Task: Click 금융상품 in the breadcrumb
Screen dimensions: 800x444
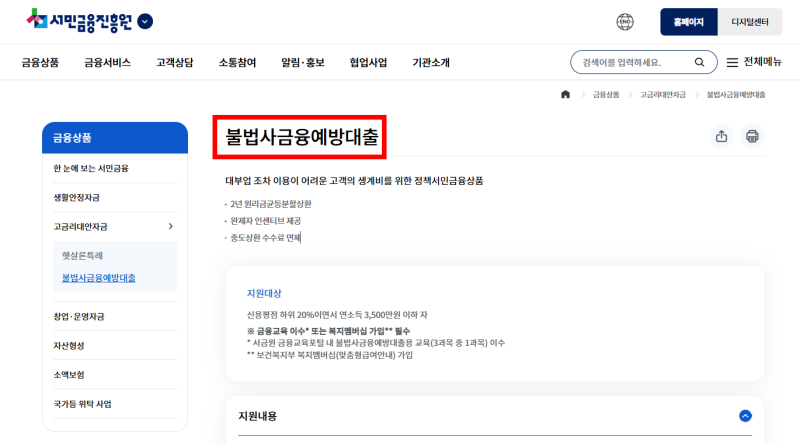Action: tap(606, 94)
